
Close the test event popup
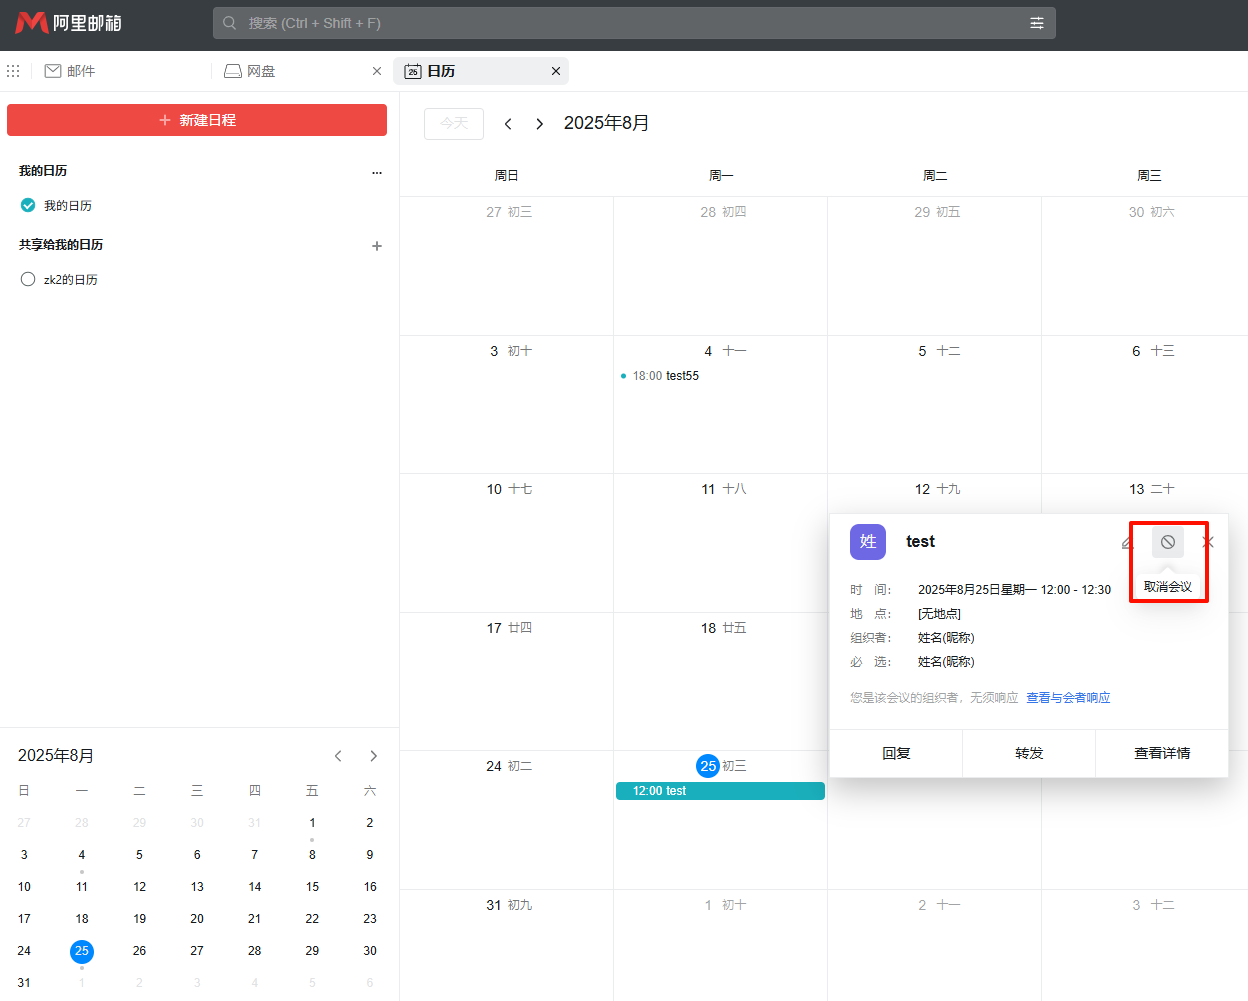click(1208, 542)
